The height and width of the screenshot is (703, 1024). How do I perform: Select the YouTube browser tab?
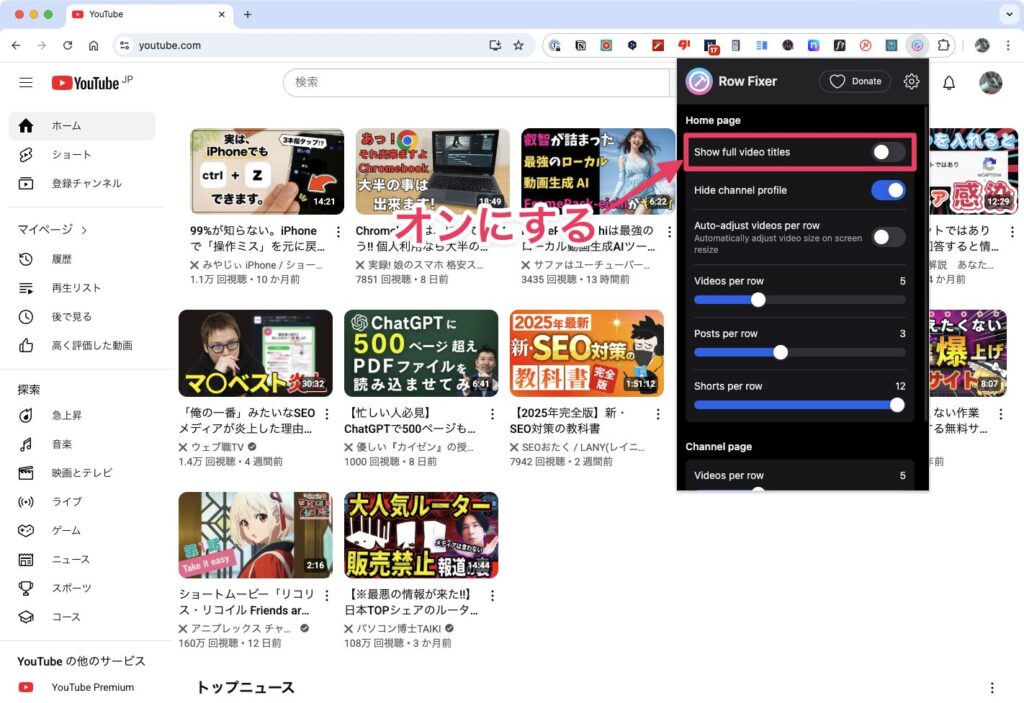click(x=149, y=14)
